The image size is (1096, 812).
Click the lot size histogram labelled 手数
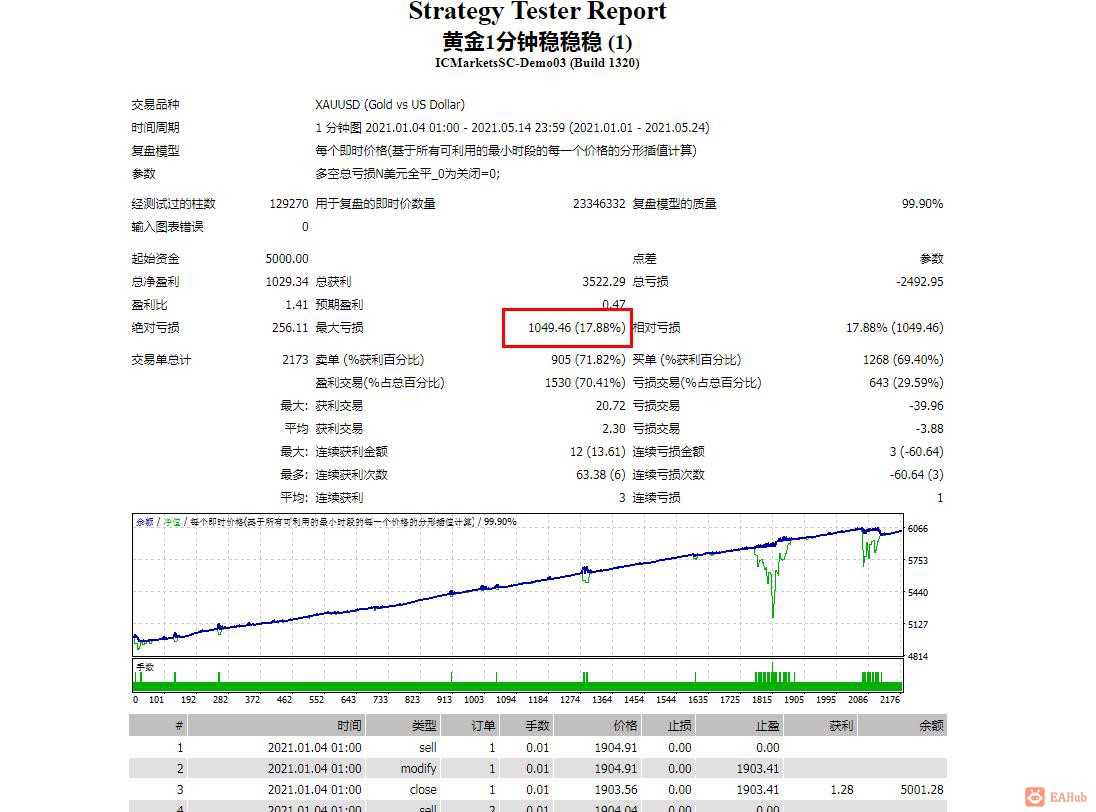[517, 676]
